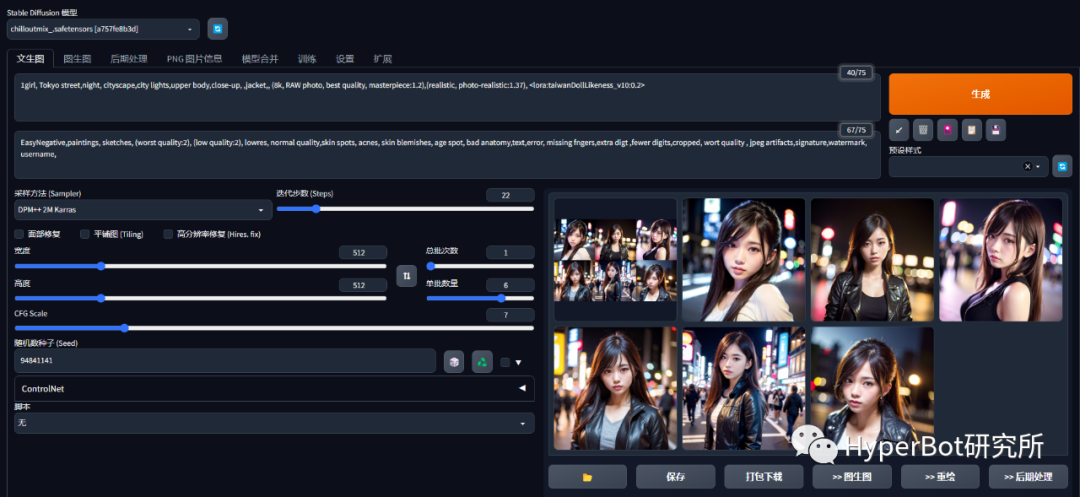Tick the extra seed options checkbox
The image size is (1080, 497).
click(x=505, y=362)
